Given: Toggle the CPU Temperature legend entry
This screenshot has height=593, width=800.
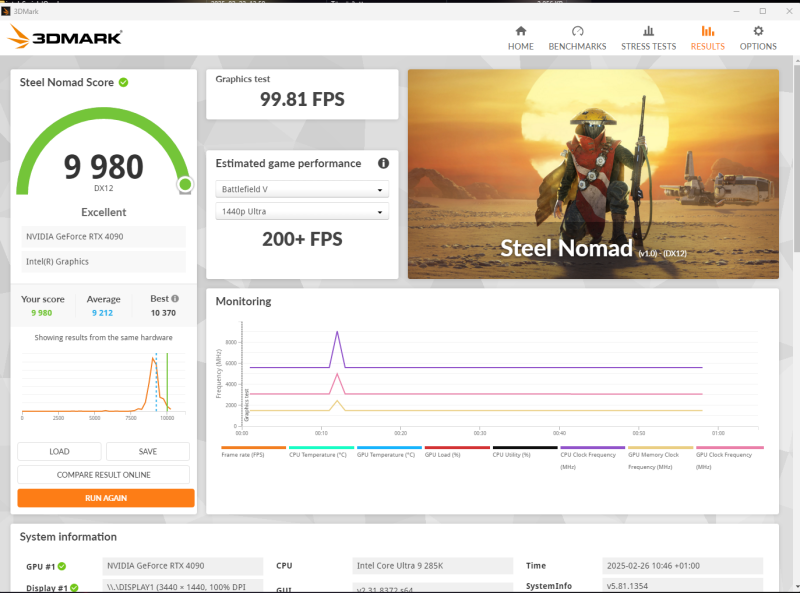Looking at the screenshot, I should click(x=321, y=452).
